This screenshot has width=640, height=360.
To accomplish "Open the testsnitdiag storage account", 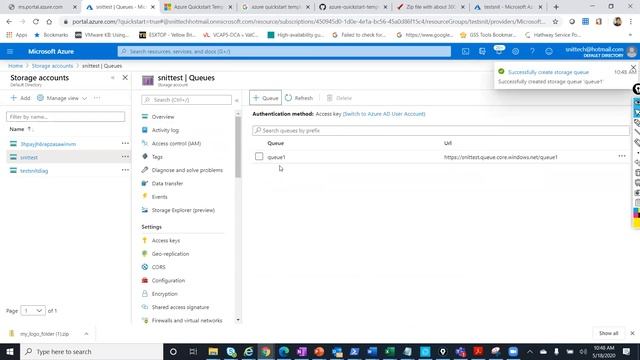I will pyautogui.click(x=34, y=171).
